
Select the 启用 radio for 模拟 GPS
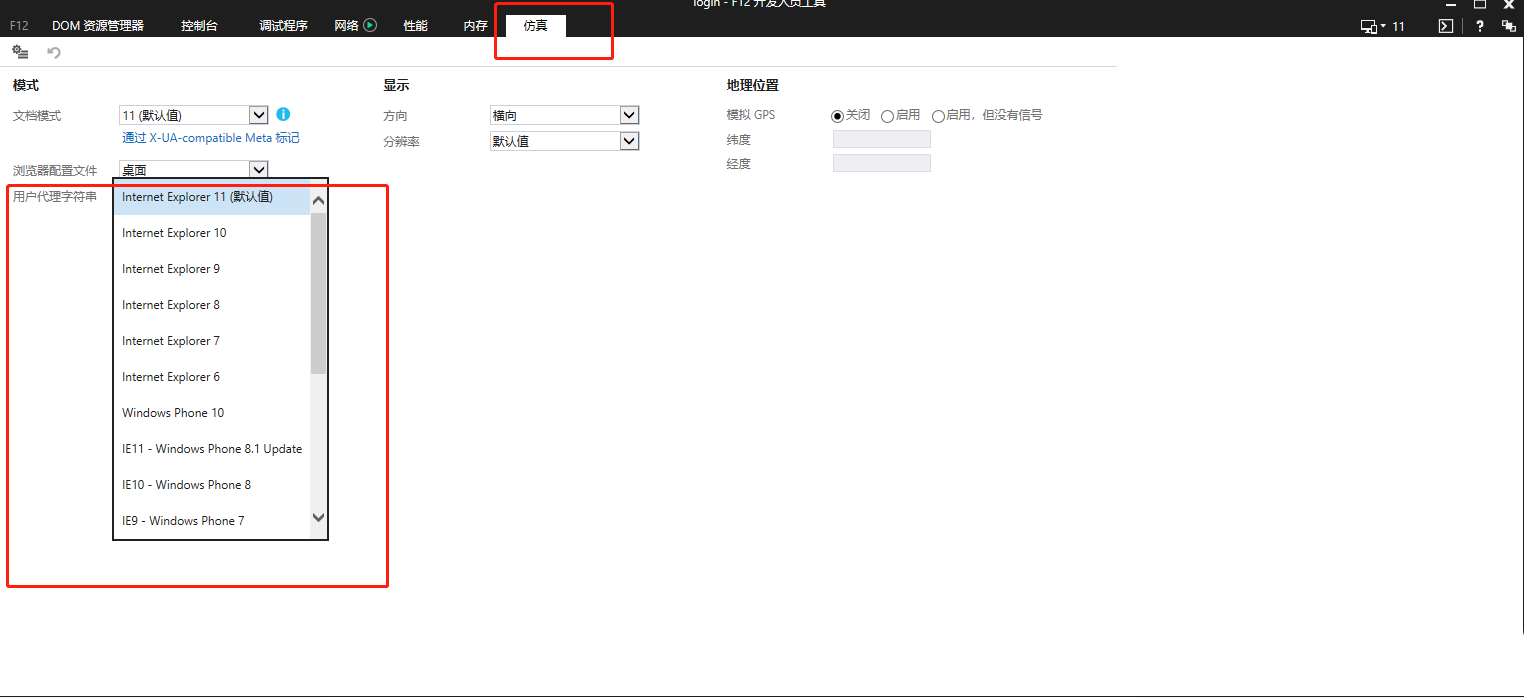[x=888, y=115]
